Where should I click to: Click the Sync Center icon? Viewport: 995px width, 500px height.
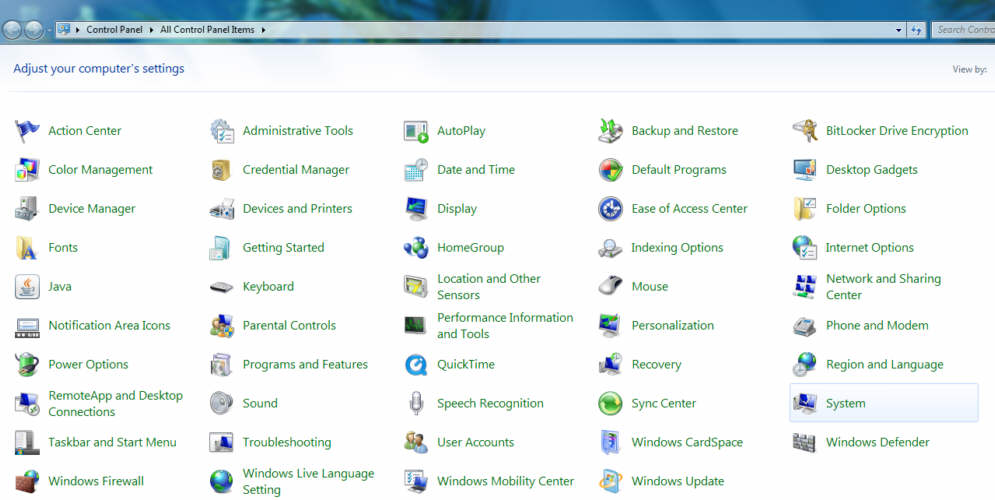[x=610, y=403]
